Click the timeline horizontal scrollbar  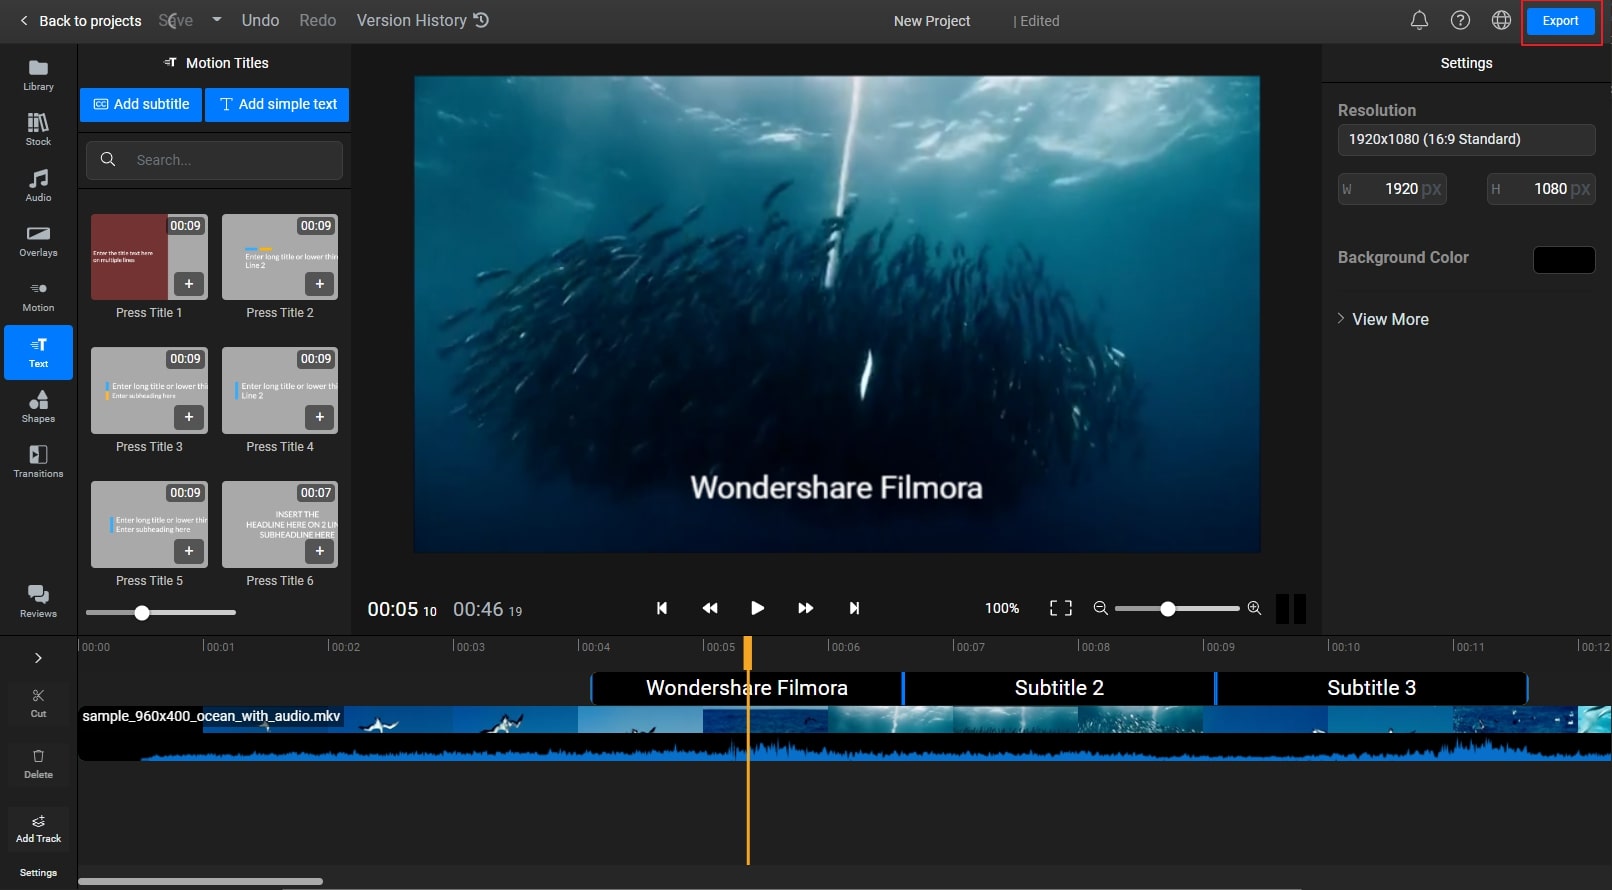[x=200, y=881]
